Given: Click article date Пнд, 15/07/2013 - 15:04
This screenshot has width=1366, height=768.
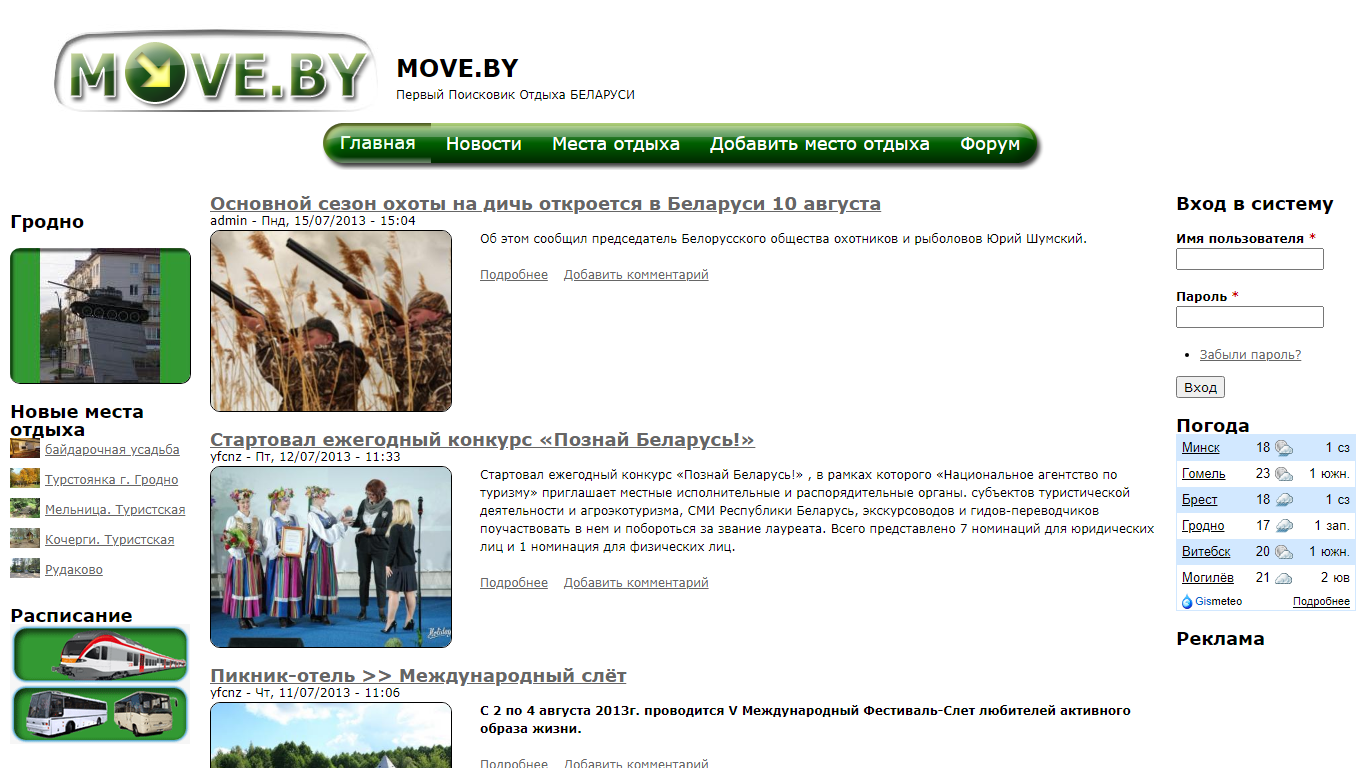Looking at the screenshot, I should [339, 221].
